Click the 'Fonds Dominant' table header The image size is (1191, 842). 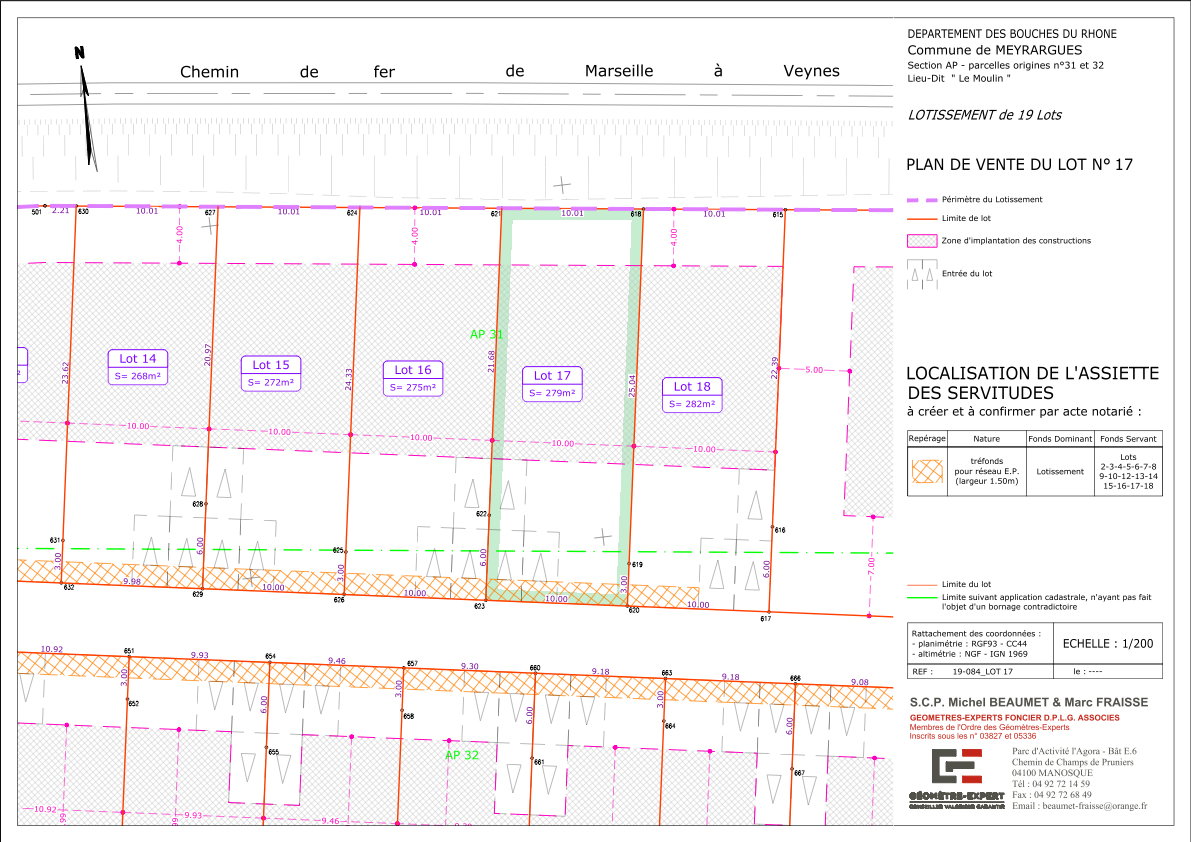tap(1060, 438)
